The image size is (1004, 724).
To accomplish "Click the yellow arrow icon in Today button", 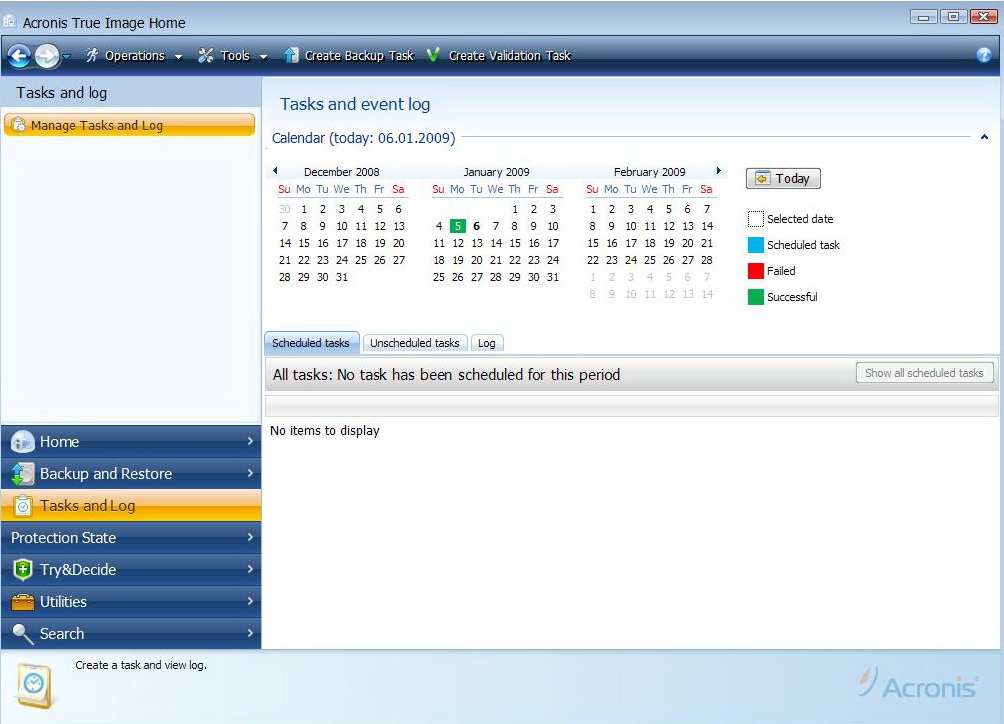I will coord(762,179).
